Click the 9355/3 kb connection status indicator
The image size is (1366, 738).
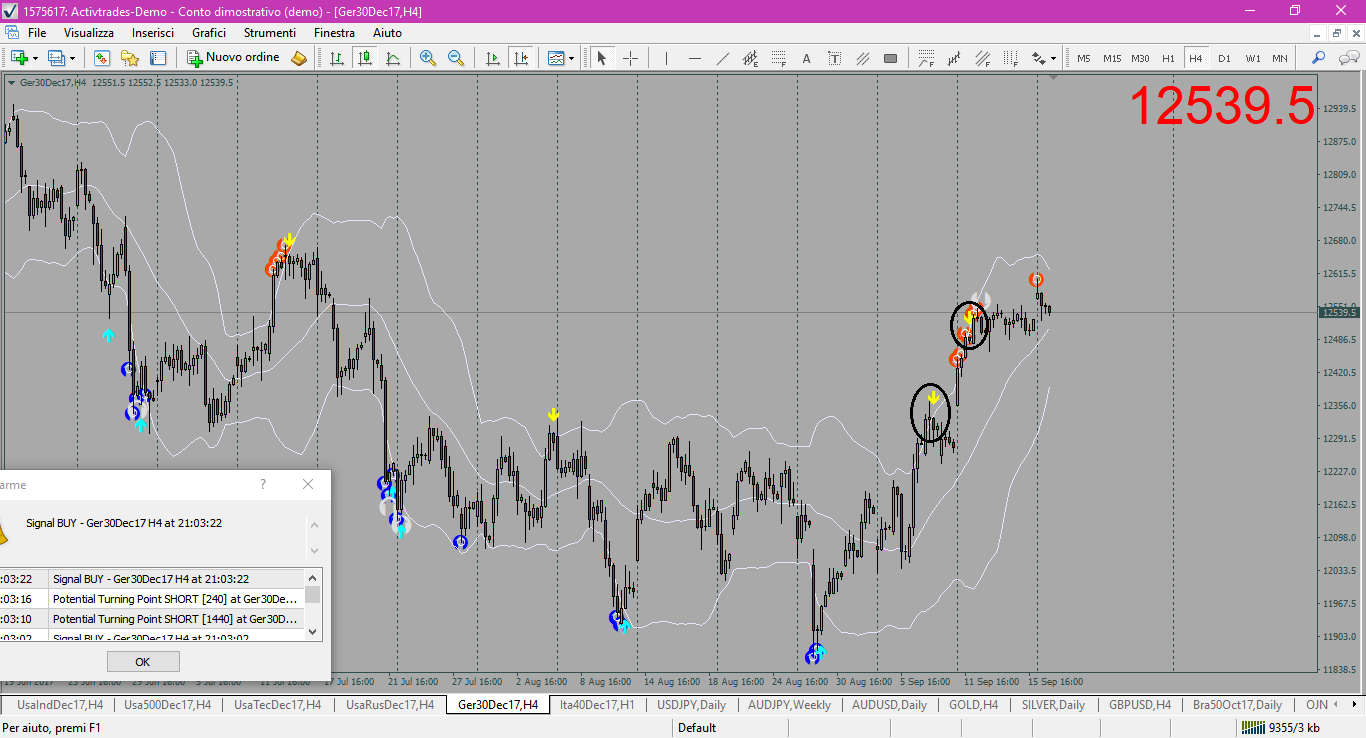pos(1281,728)
